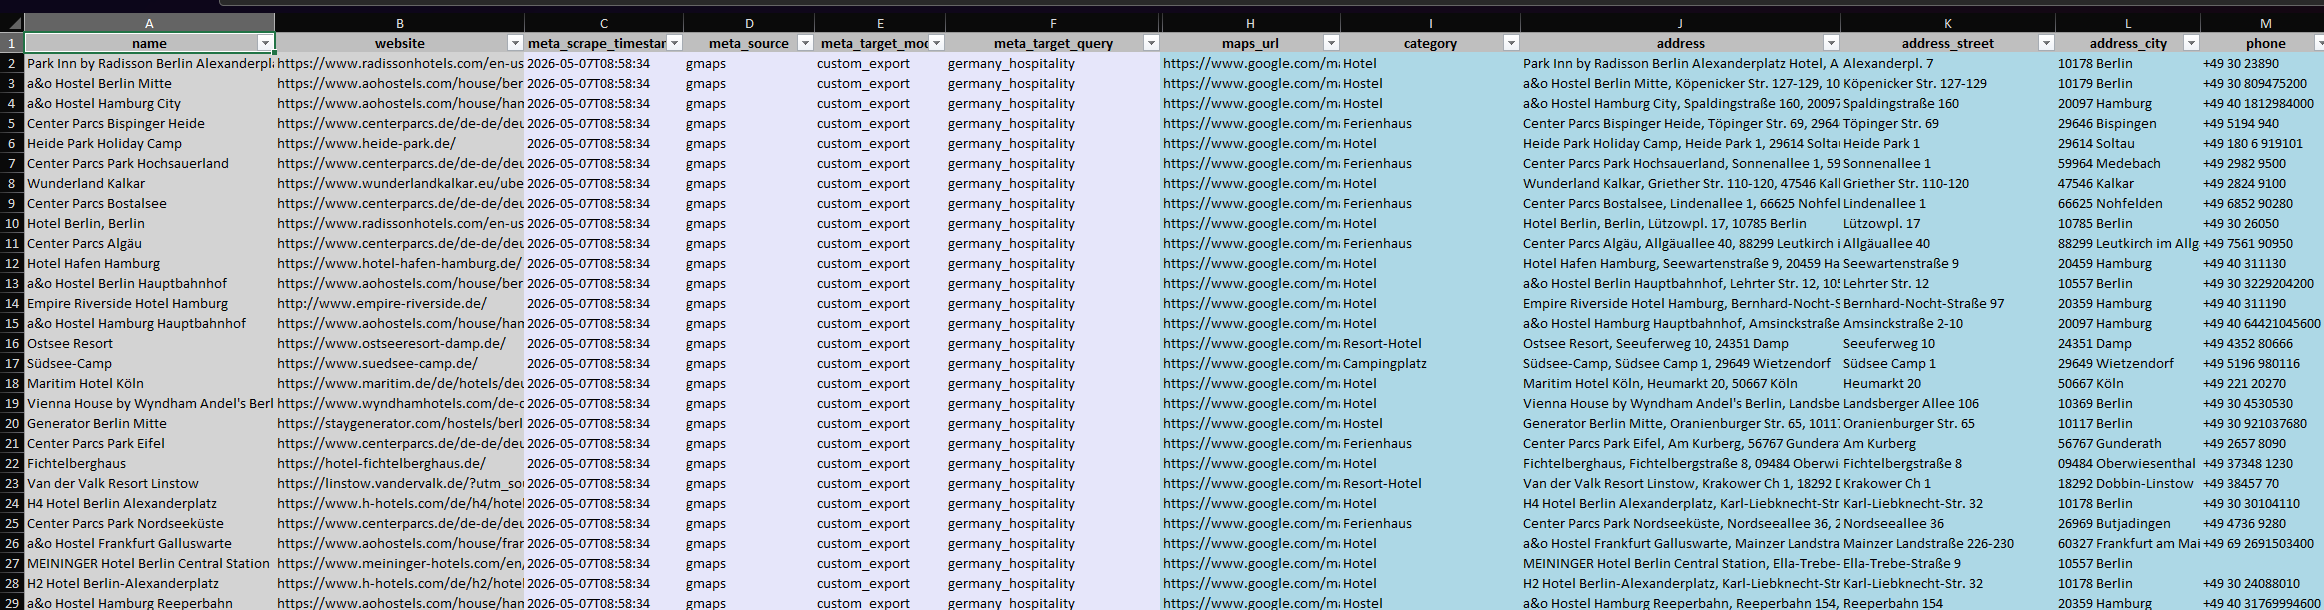Open the address column filter dropdown

pyautogui.click(x=1831, y=43)
